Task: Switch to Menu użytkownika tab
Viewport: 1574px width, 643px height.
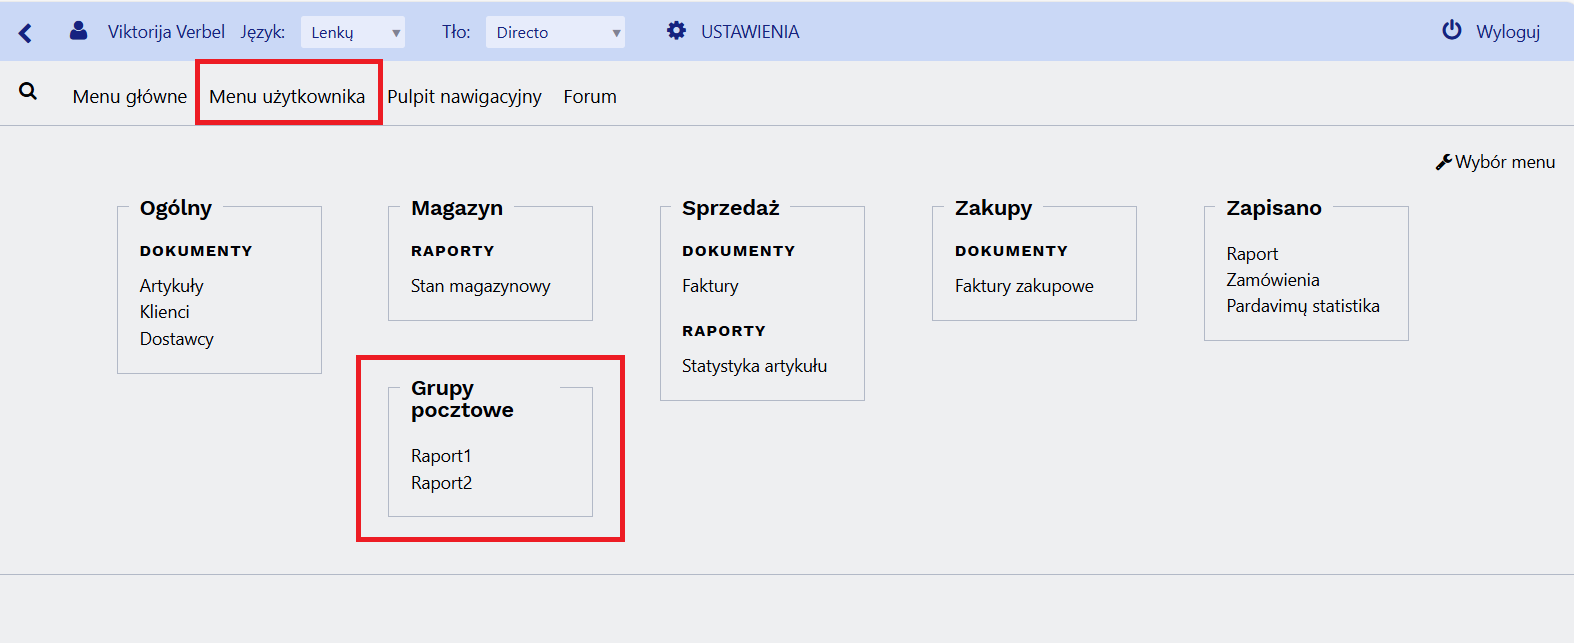Action: (287, 97)
